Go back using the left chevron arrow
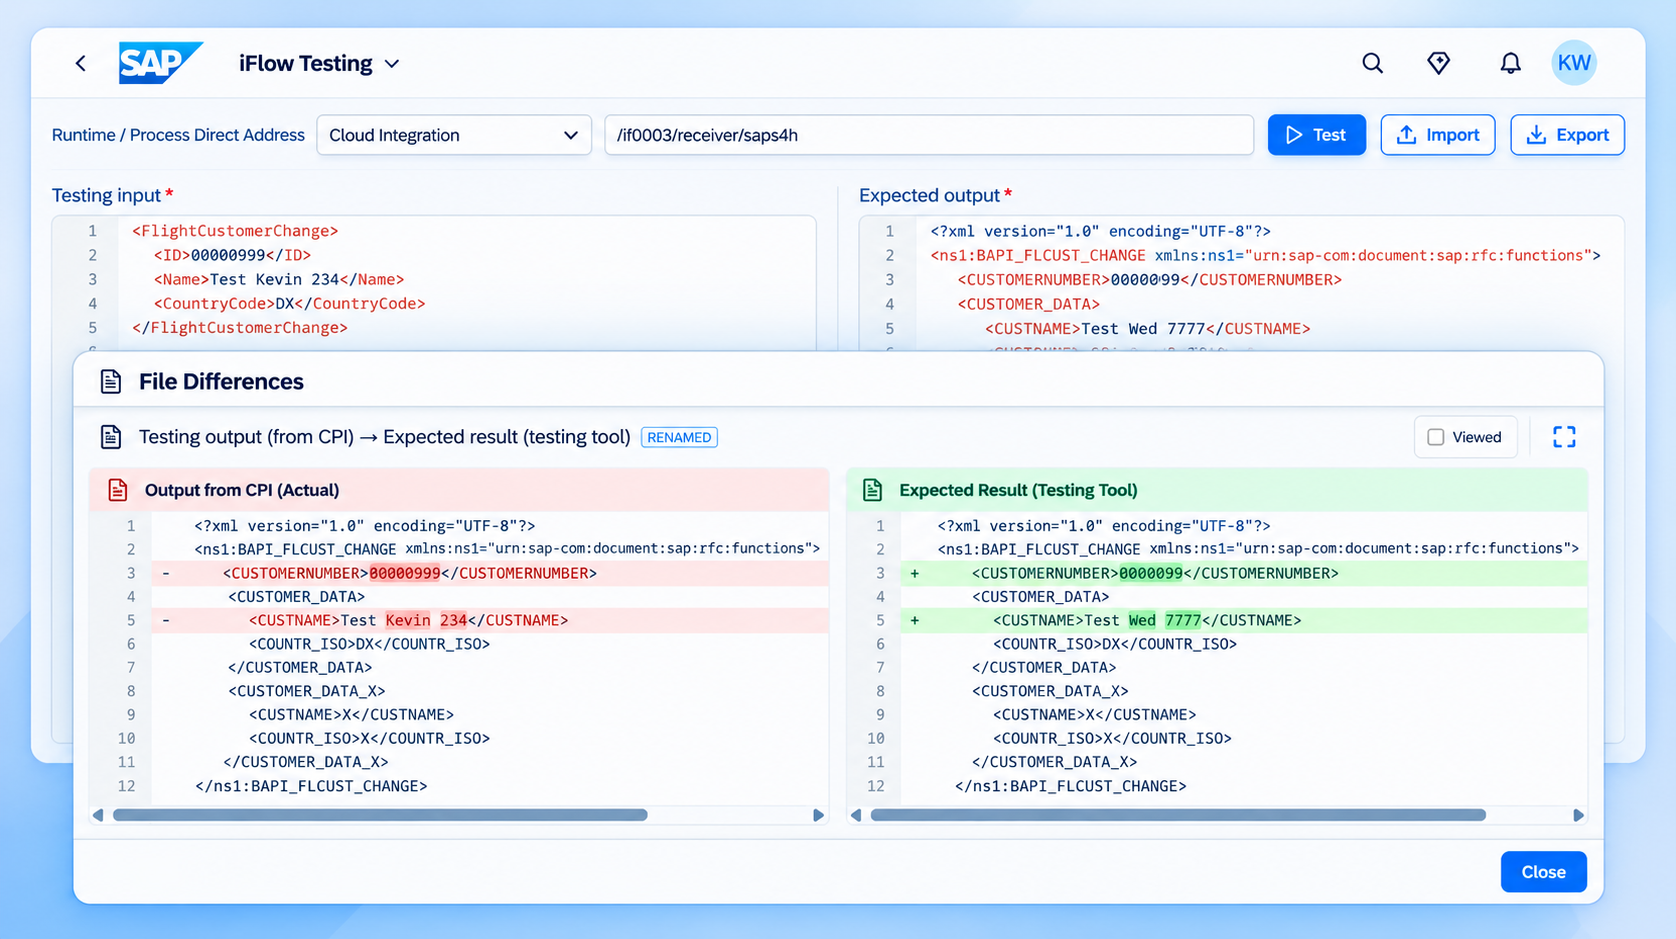The image size is (1676, 939). [81, 63]
